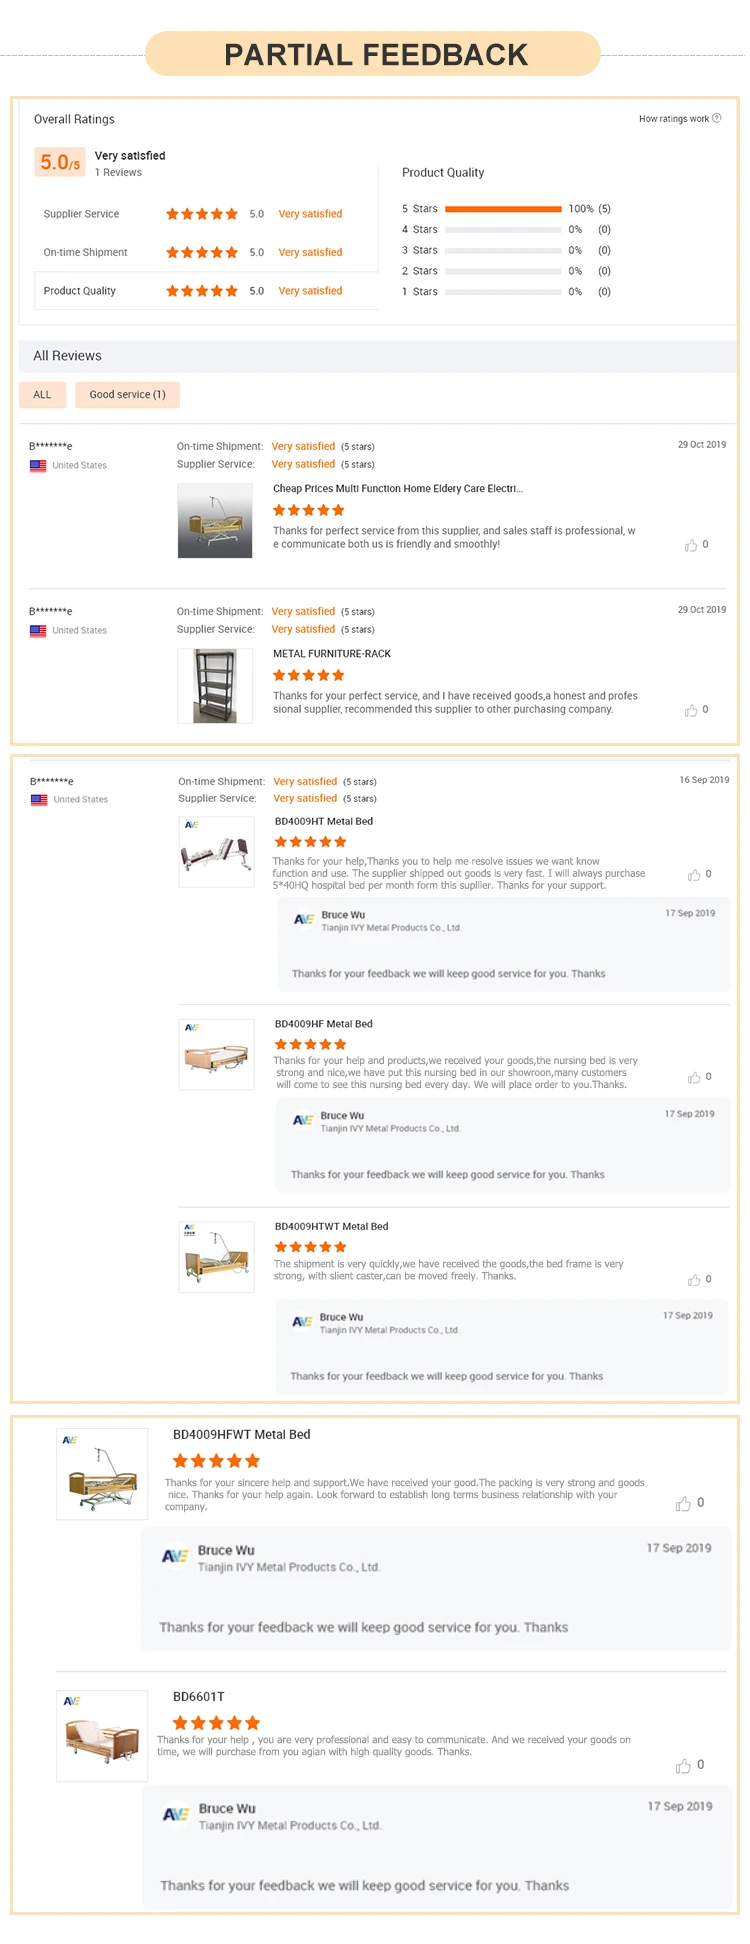Select the ALL reviews filter tab
Image resolution: width=750 pixels, height=1944 pixels.
click(42, 395)
